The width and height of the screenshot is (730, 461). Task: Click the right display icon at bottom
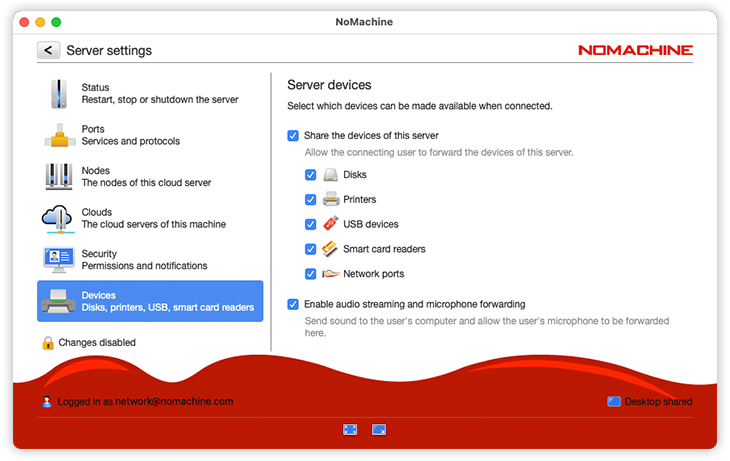(x=379, y=429)
